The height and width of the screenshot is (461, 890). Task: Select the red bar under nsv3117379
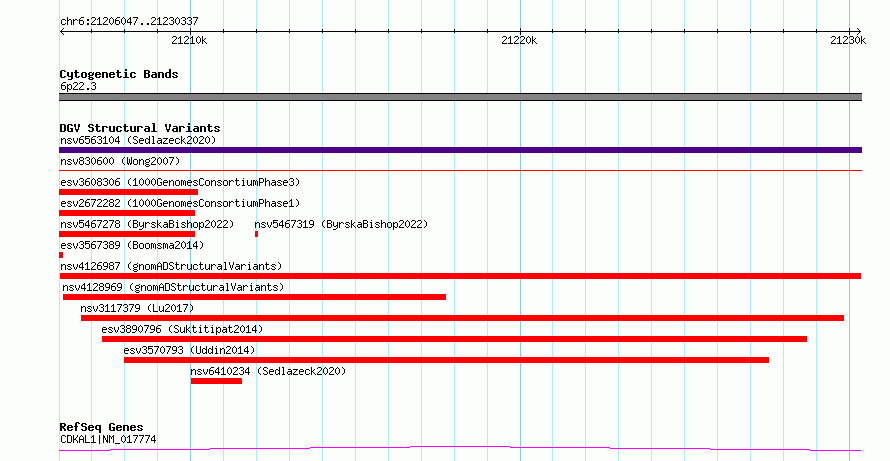tap(463, 318)
